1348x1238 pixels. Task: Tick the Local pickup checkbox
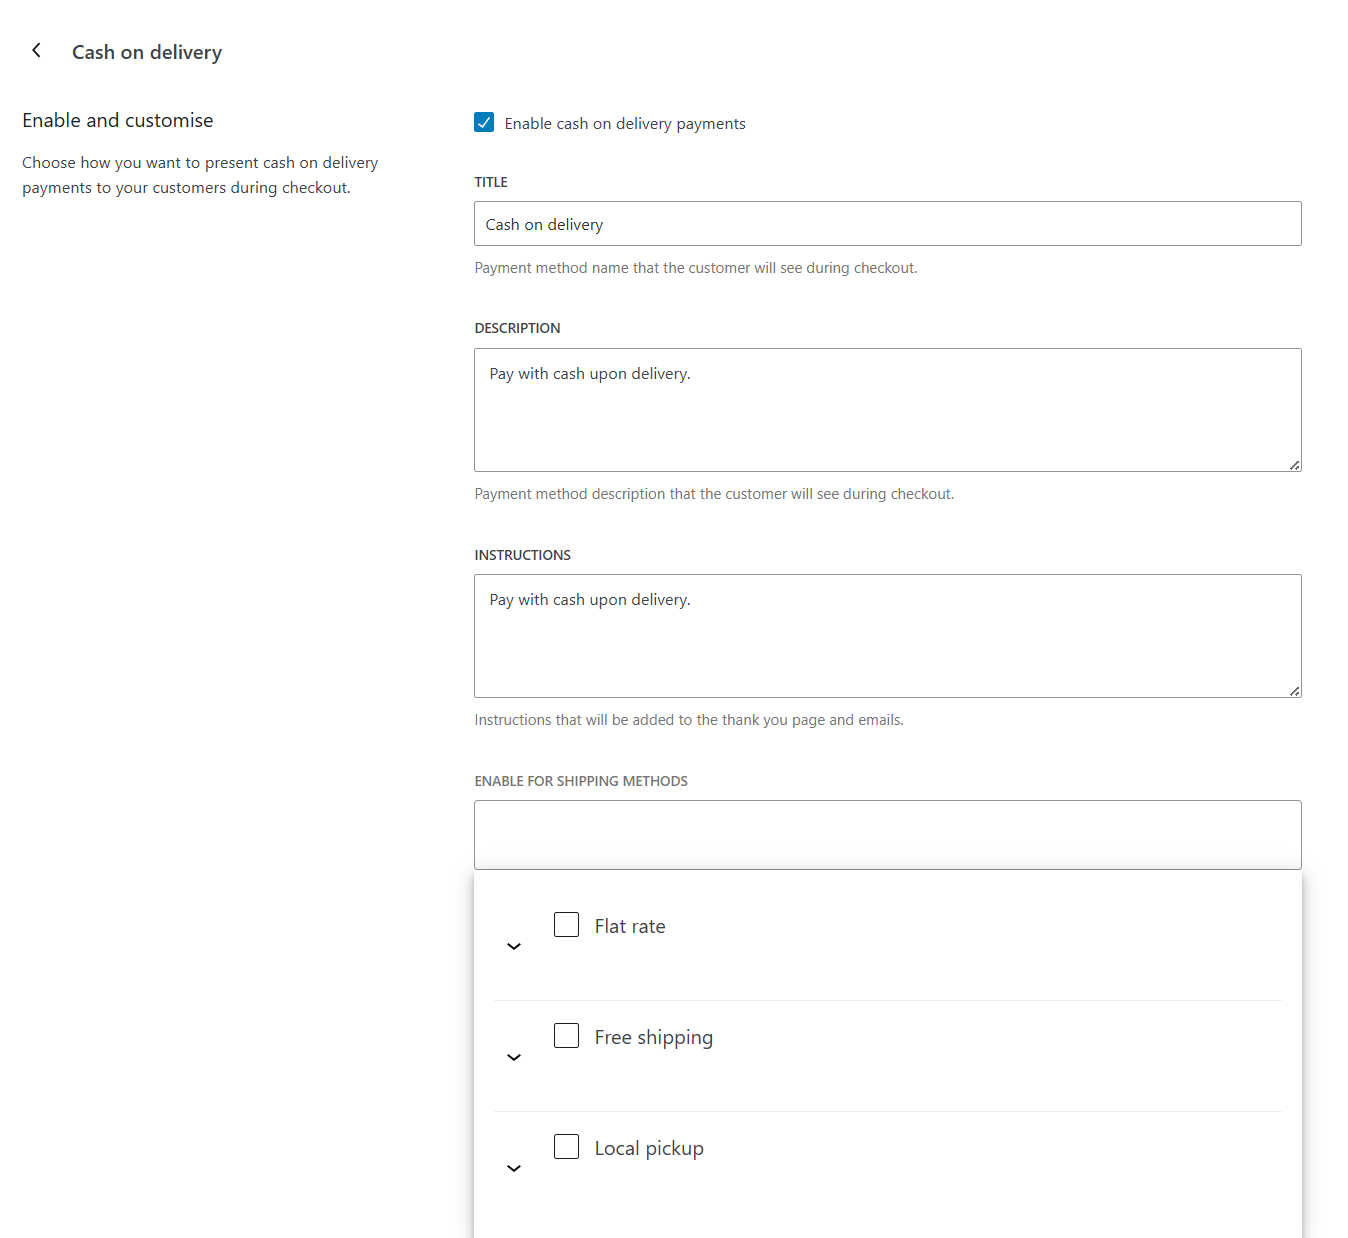pos(566,1146)
